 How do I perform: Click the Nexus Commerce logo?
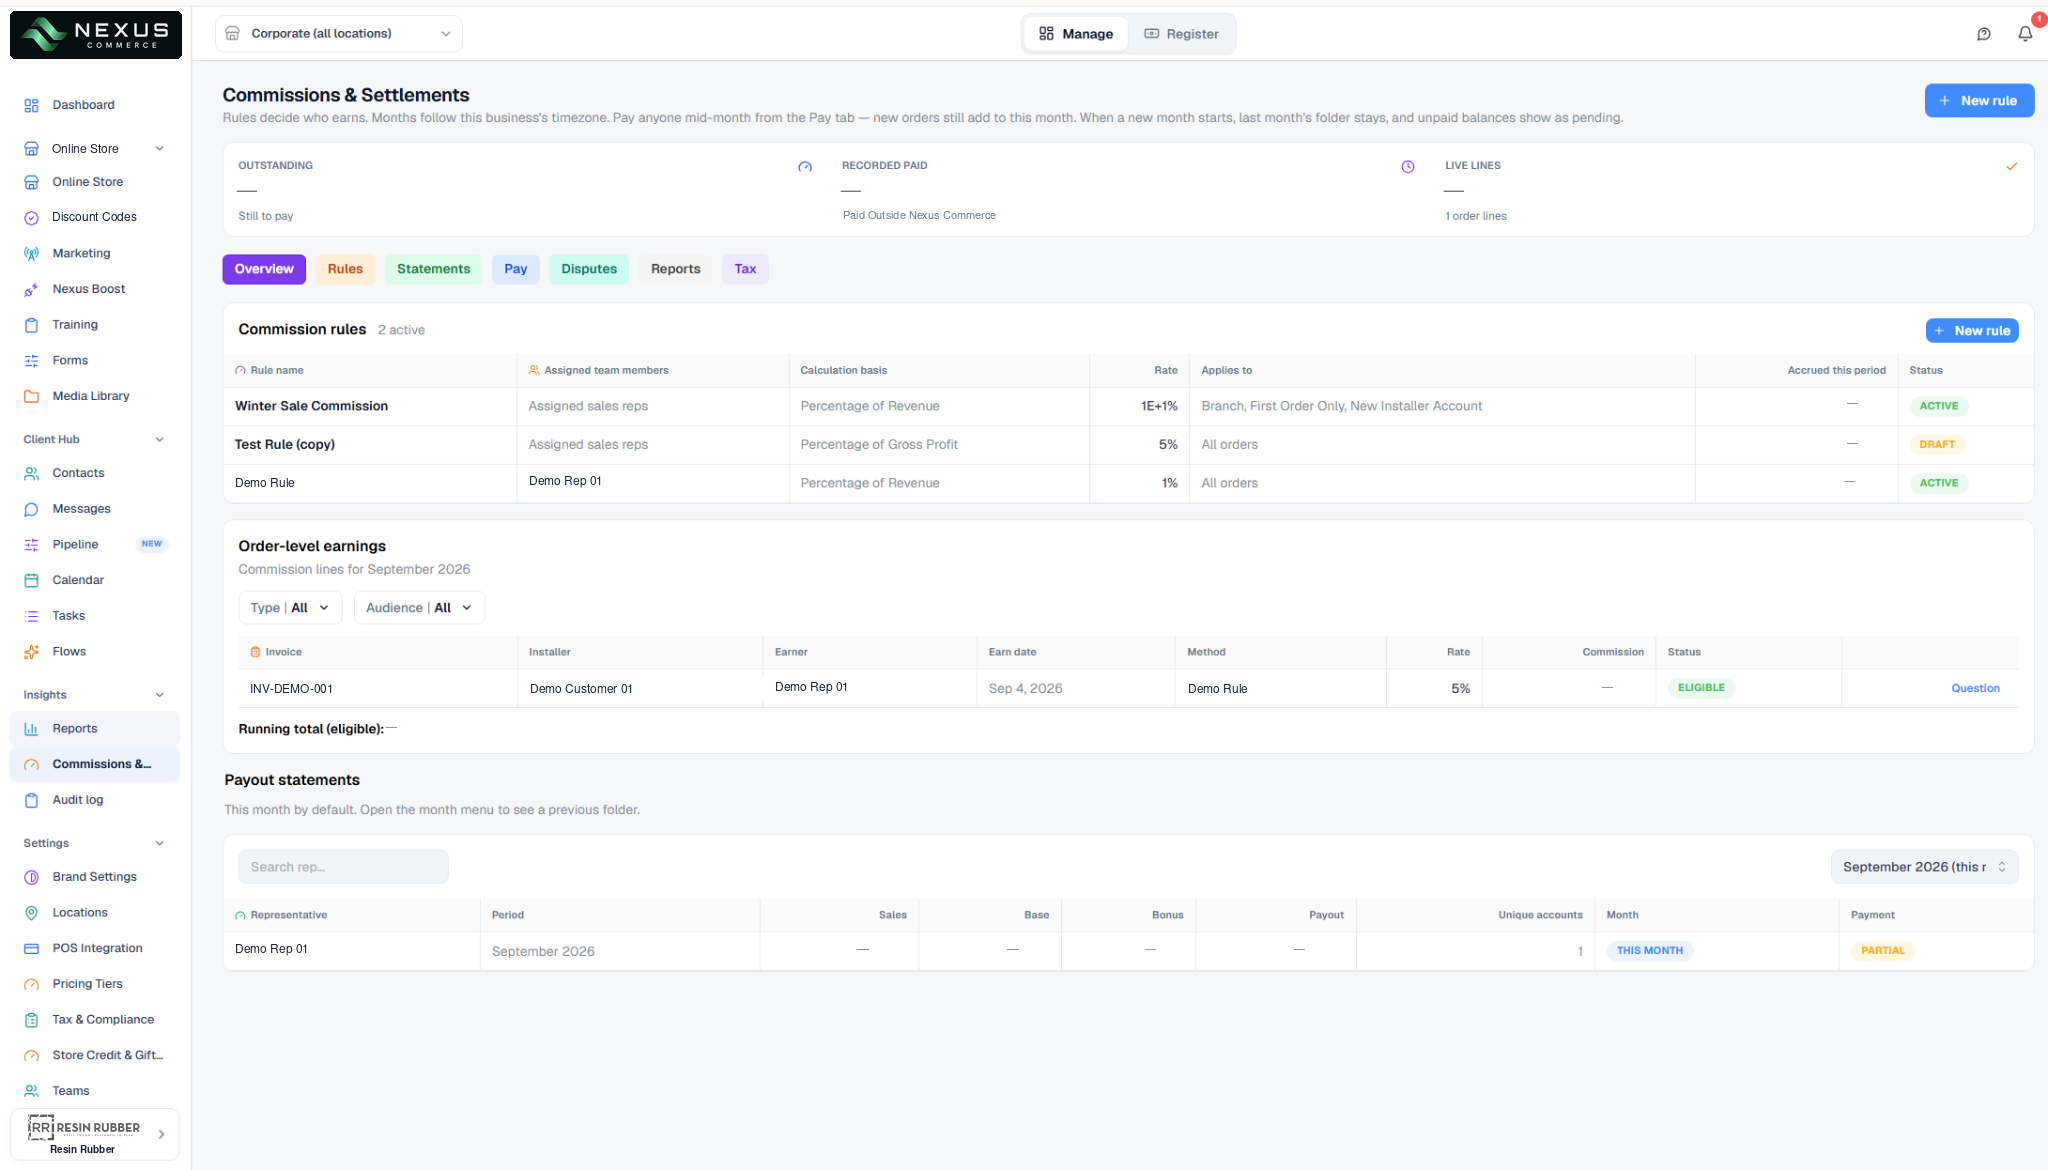click(96, 35)
